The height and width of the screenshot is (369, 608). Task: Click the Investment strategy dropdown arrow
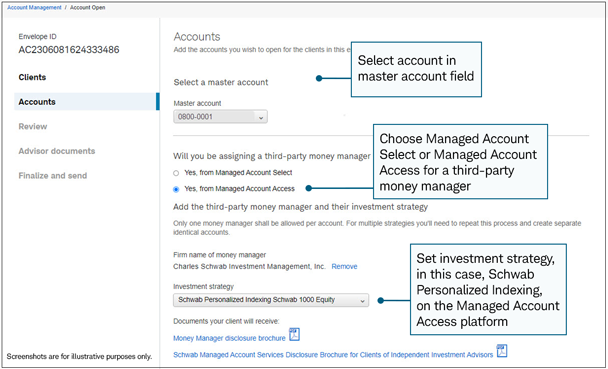pyautogui.click(x=362, y=300)
